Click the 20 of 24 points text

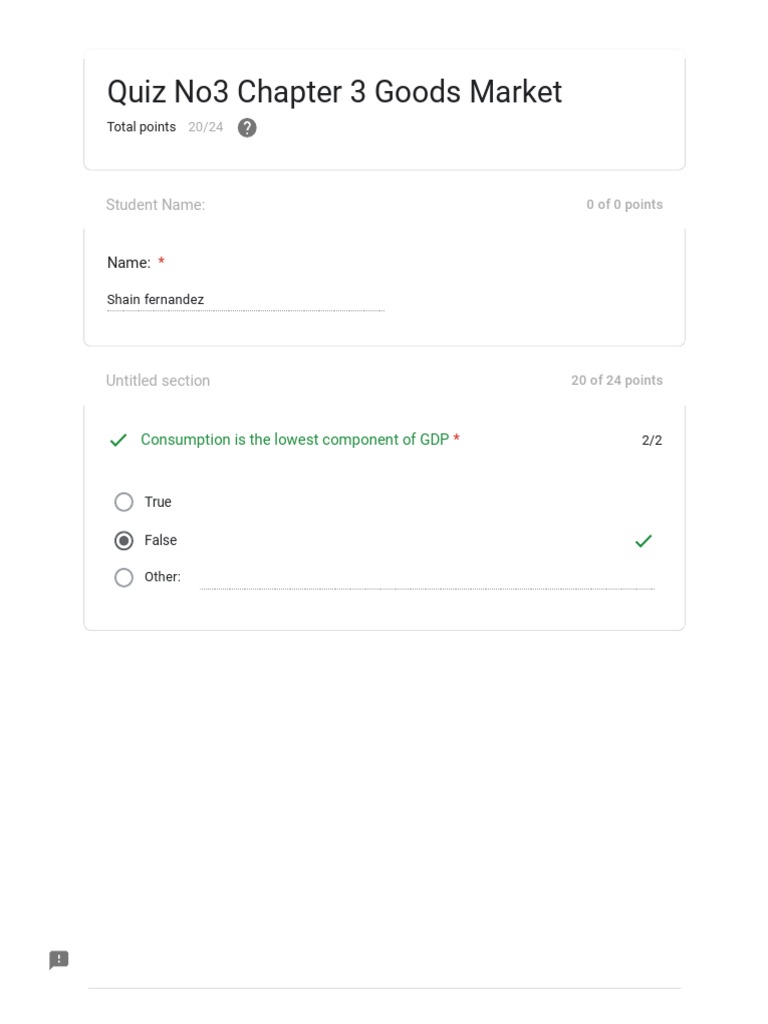coord(616,381)
